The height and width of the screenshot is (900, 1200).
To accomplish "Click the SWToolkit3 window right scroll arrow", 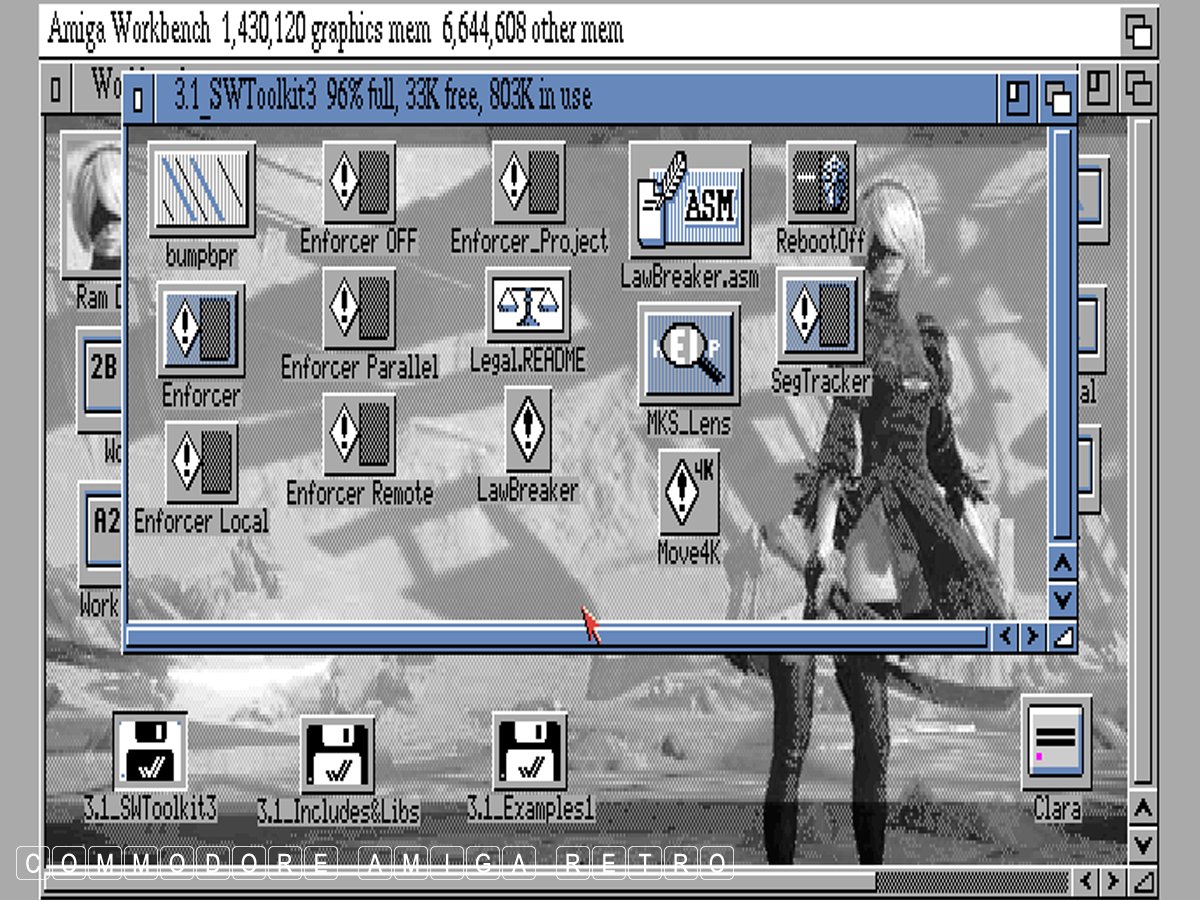I will pyautogui.click(x=1032, y=637).
